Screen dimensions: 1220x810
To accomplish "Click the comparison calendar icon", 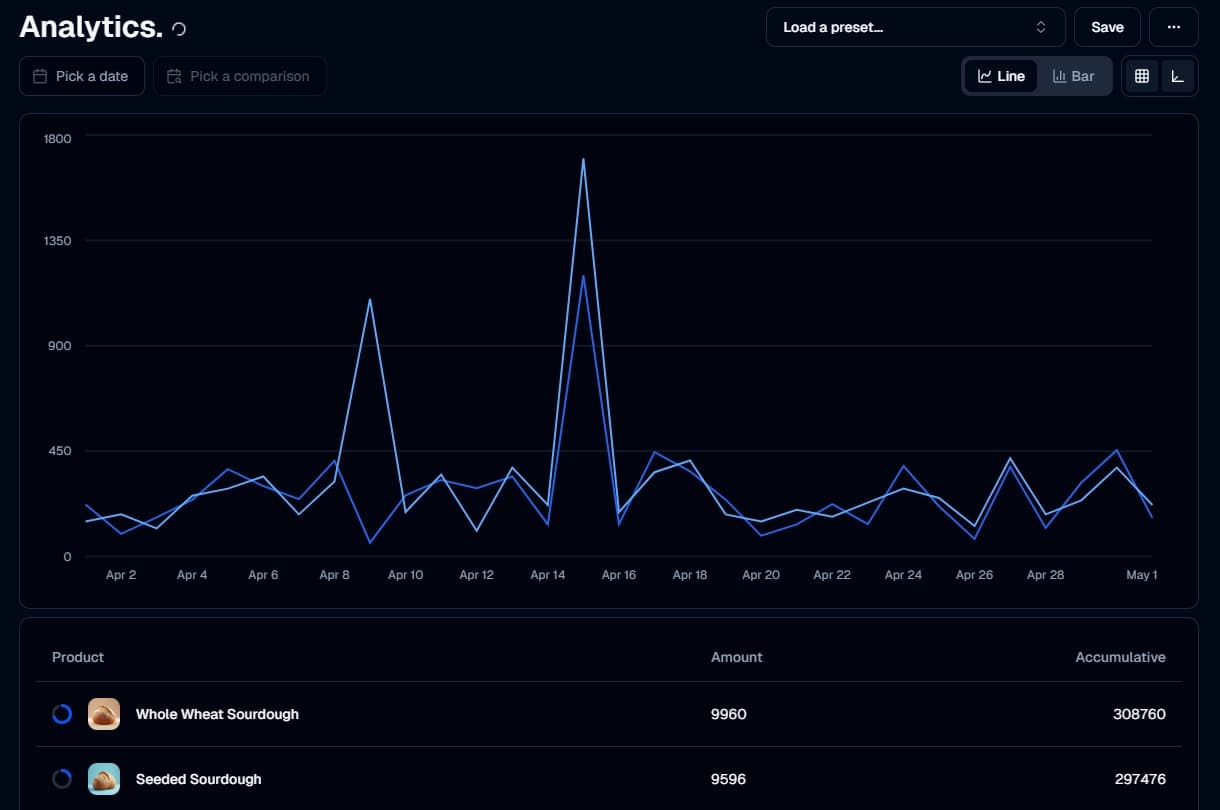I will point(174,76).
